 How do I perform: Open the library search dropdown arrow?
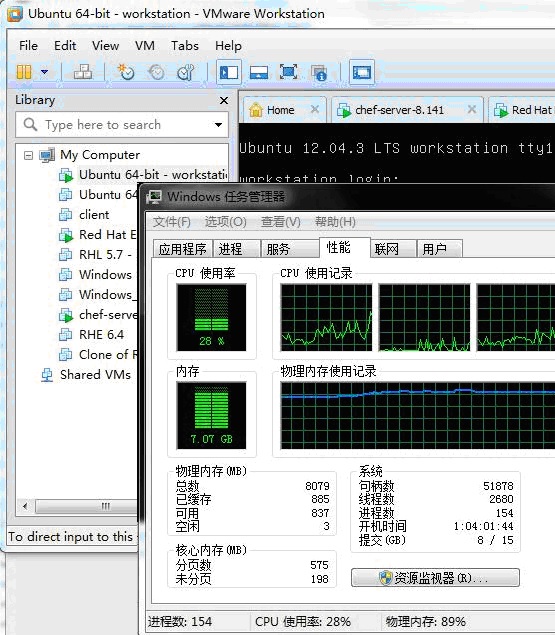click(218, 125)
